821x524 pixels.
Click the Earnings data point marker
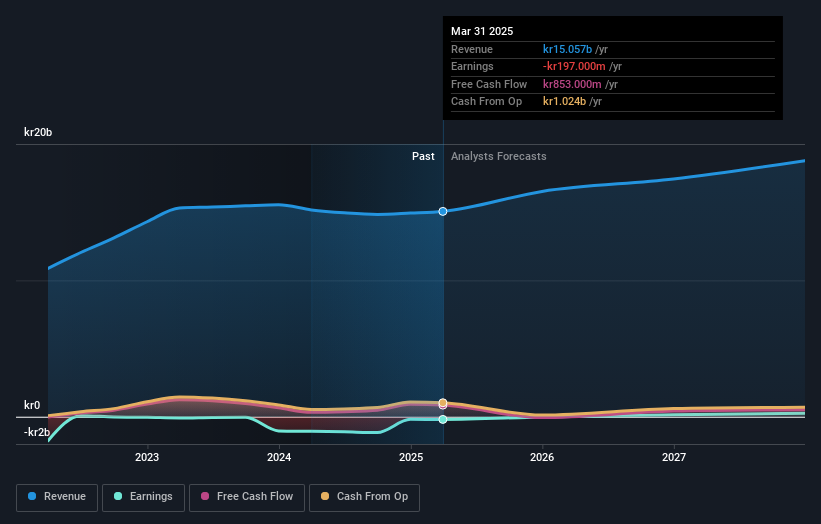[x=443, y=419]
